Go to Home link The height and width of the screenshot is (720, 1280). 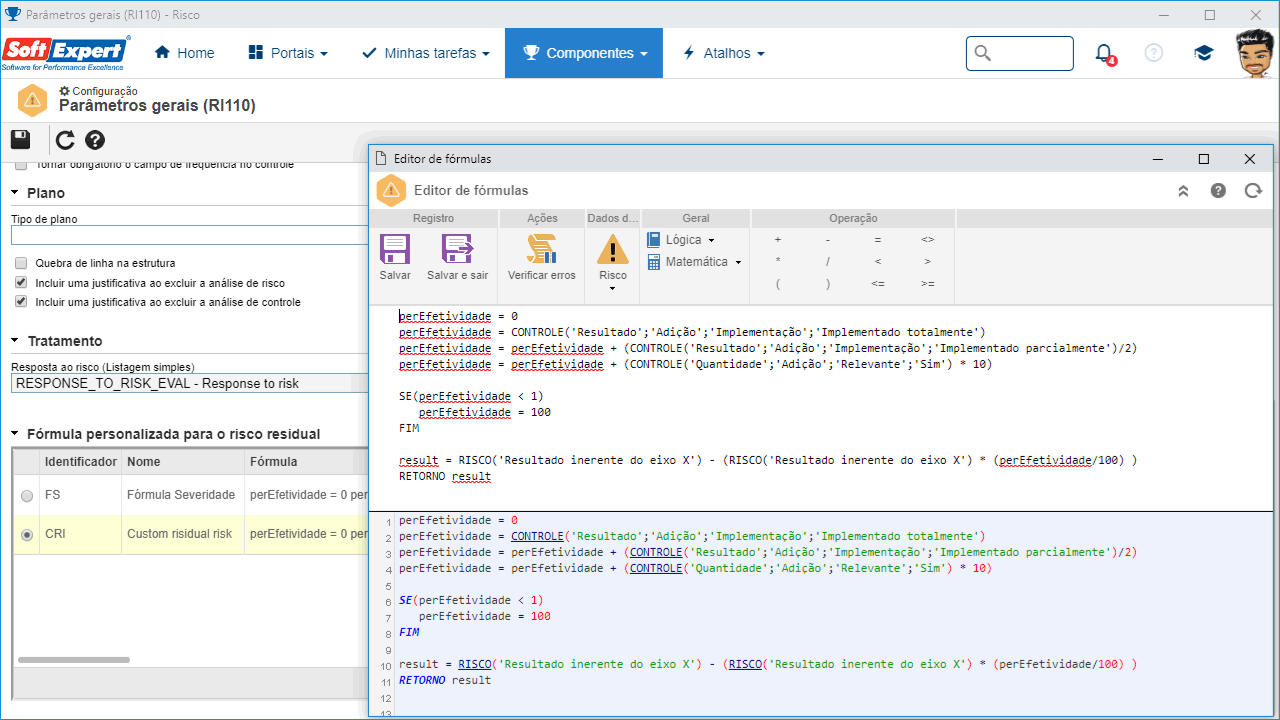point(185,53)
